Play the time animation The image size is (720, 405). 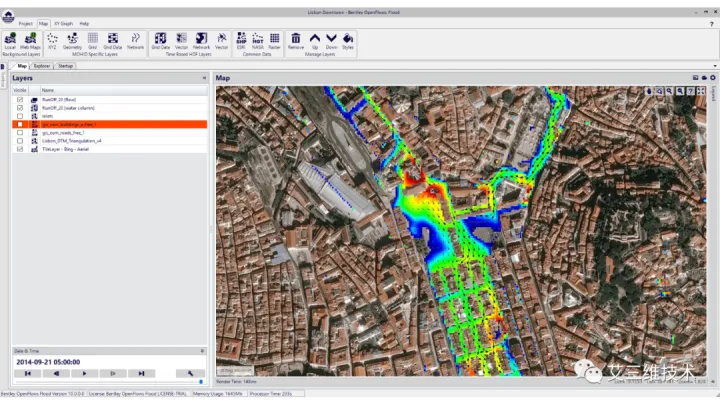pyautogui.click(x=85, y=373)
